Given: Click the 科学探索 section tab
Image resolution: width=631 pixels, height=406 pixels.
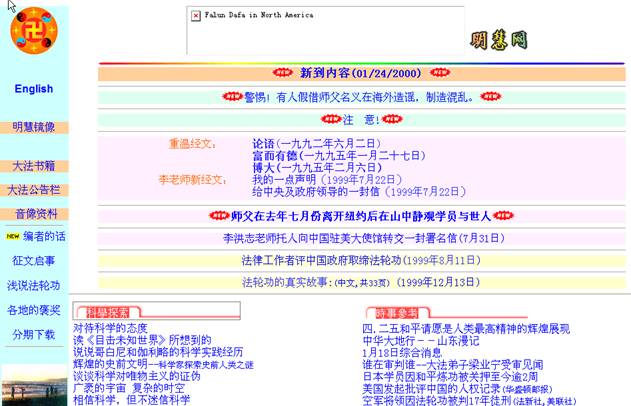Looking at the screenshot, I should coord(108,312).
